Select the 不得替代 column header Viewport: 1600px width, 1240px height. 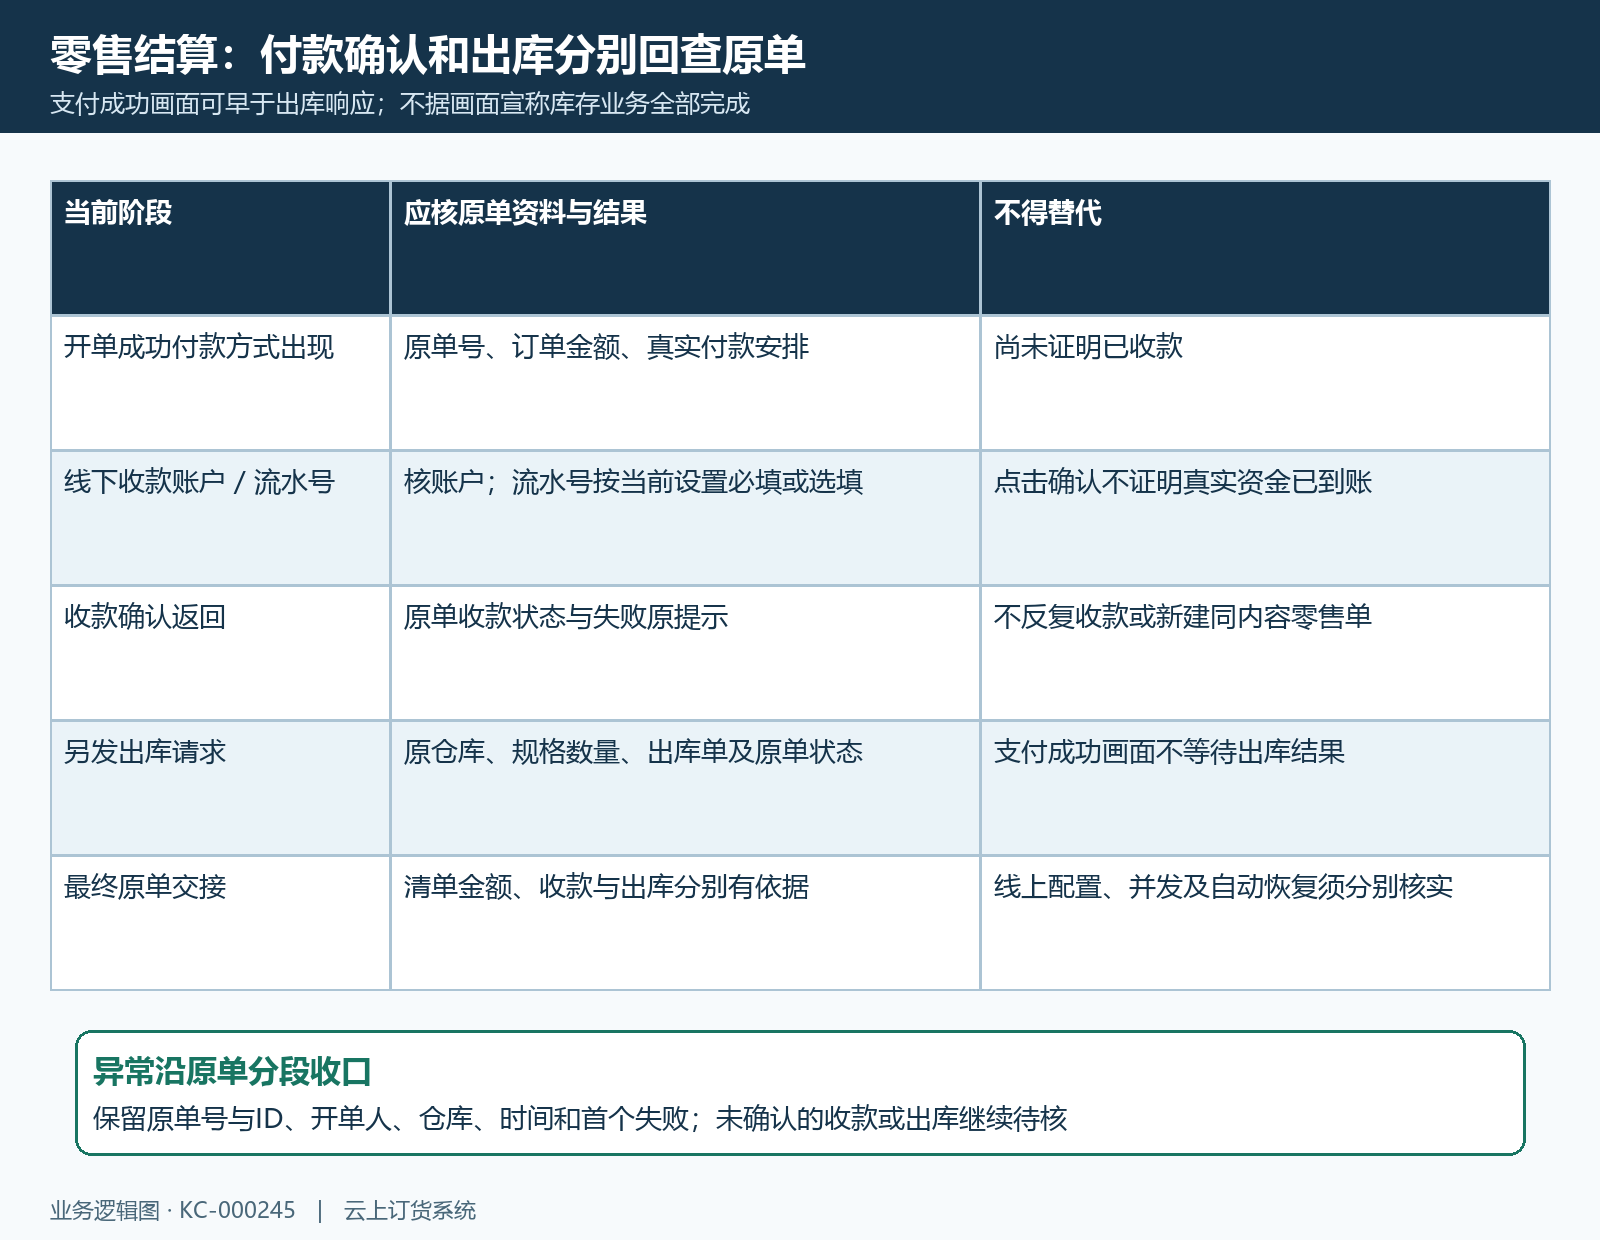pos(1265,248)
